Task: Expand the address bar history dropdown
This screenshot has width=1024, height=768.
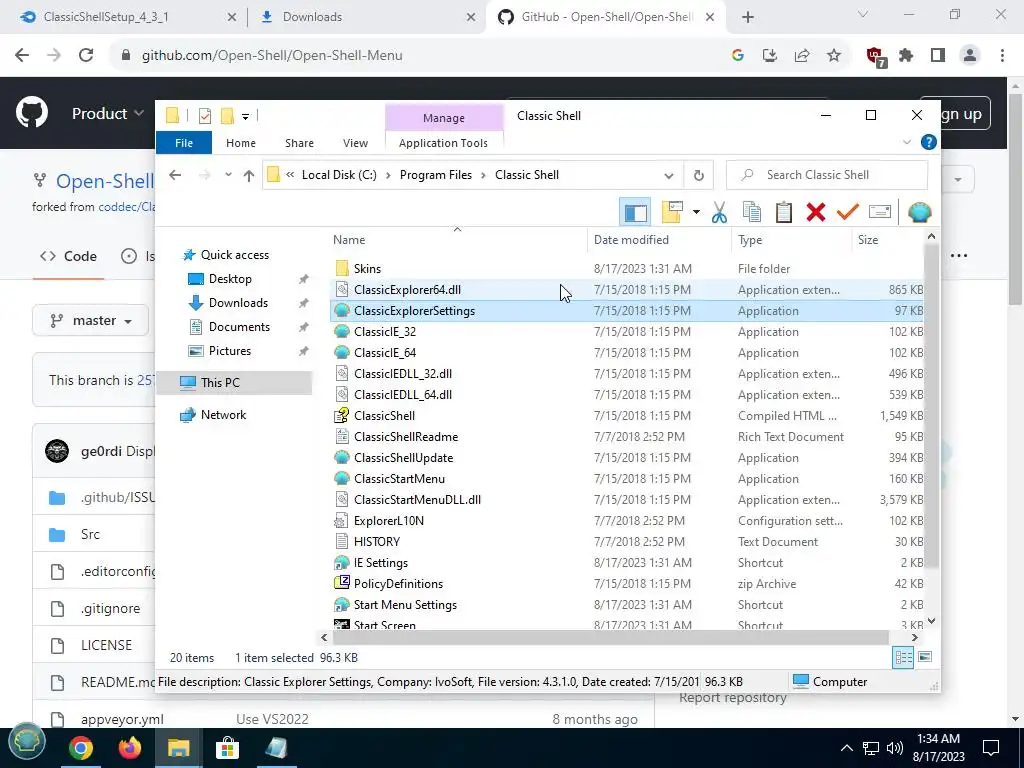Action: click(669, 175)
